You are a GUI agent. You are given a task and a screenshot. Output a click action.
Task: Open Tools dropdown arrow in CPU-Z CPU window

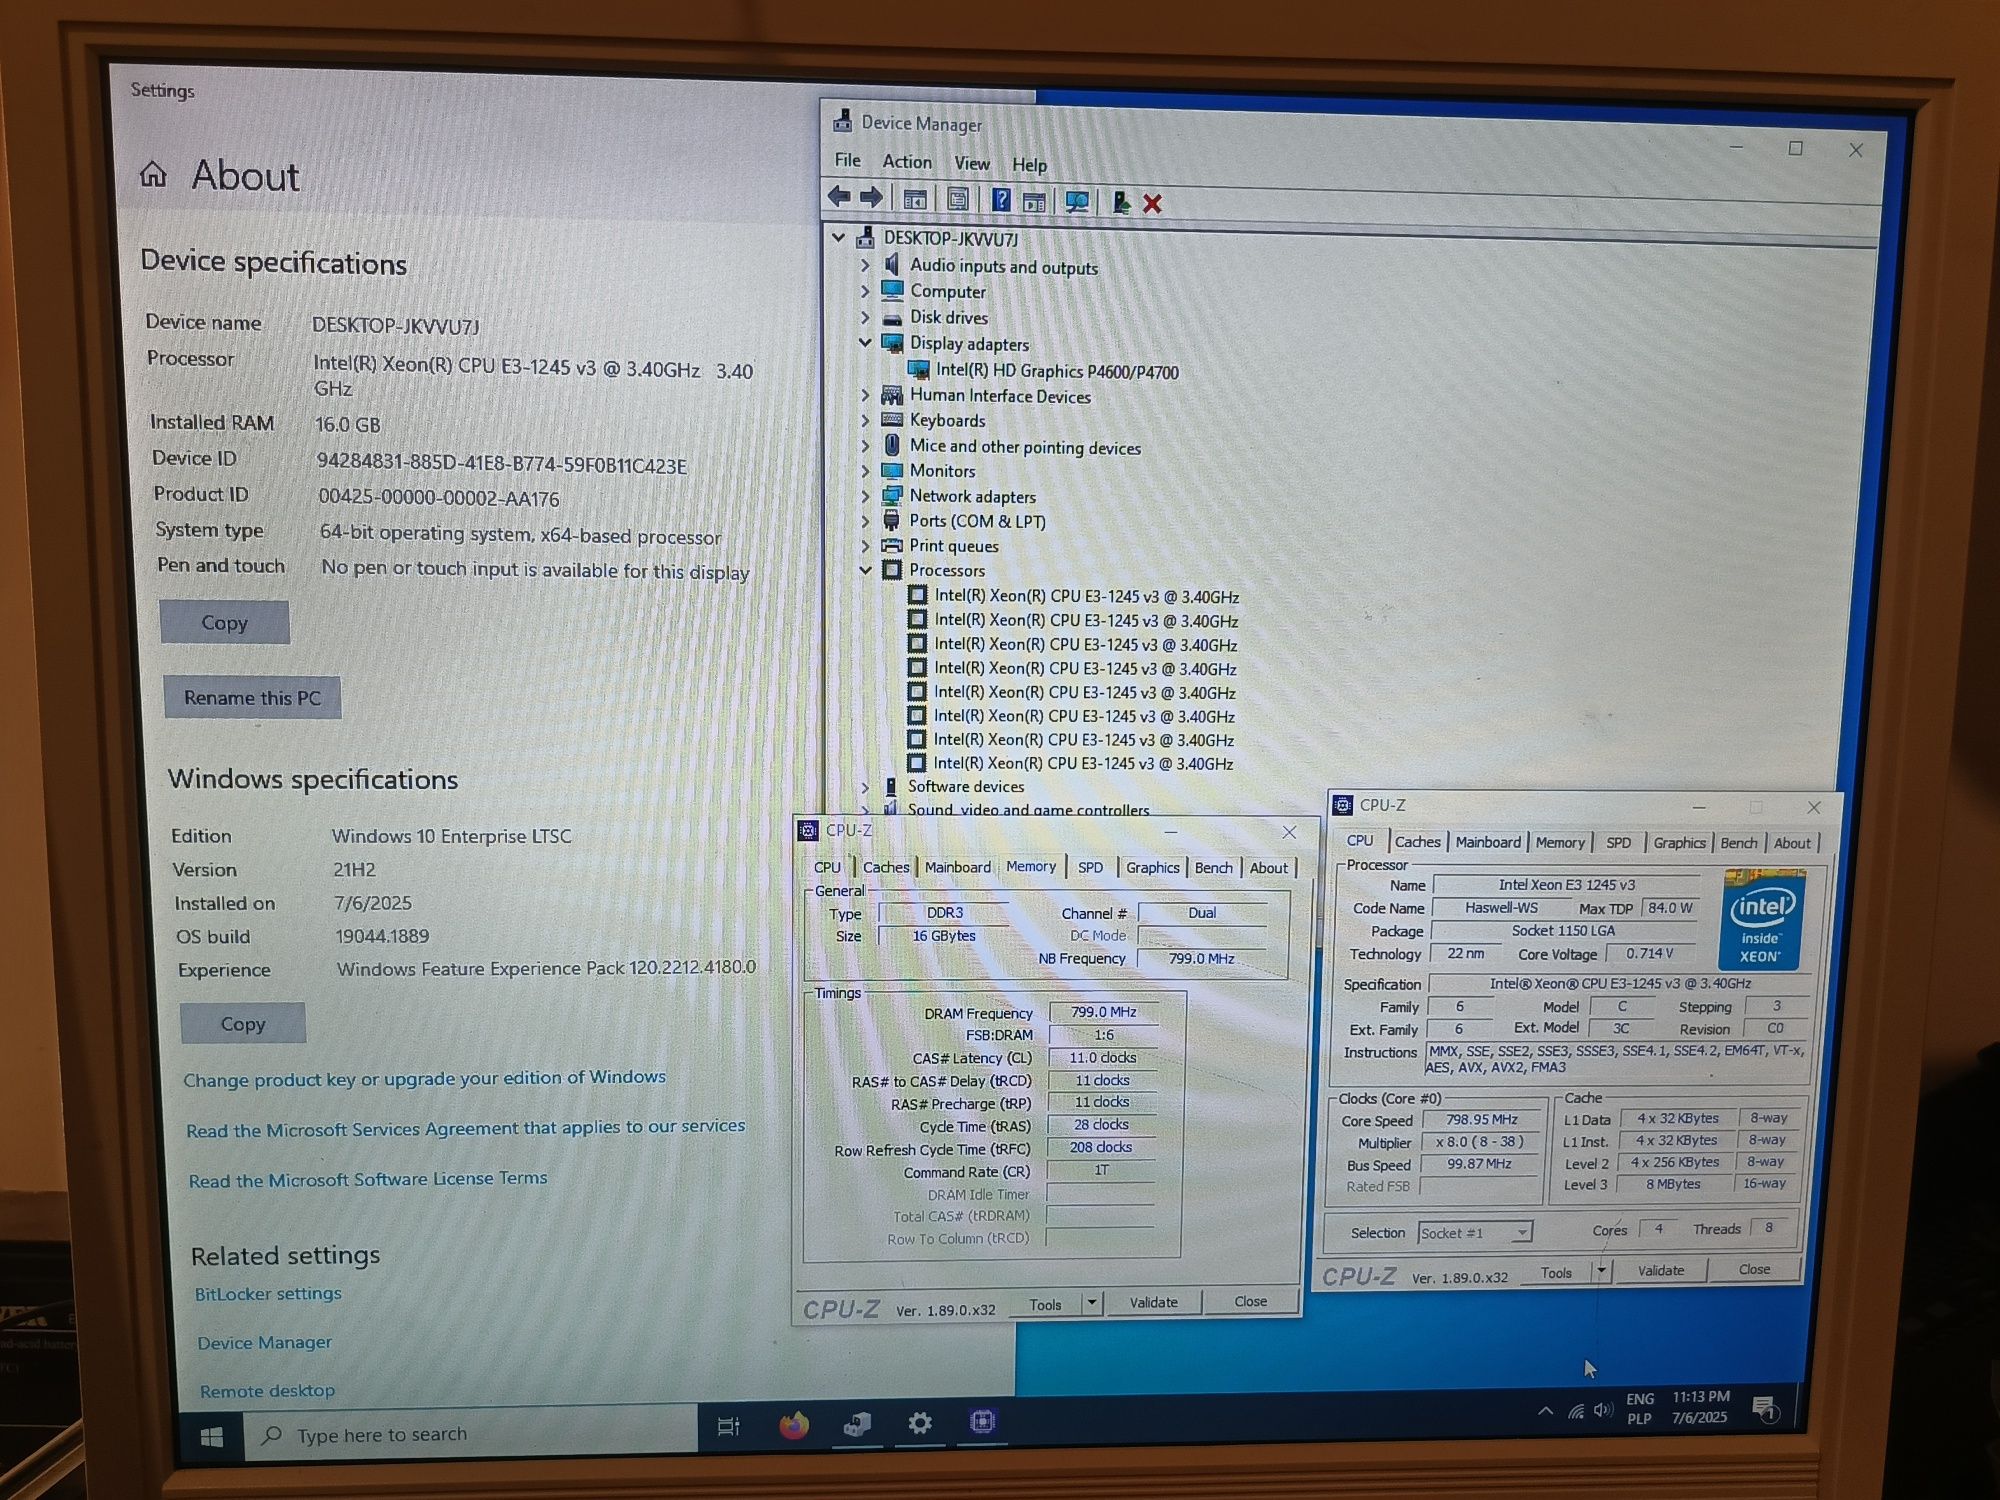click(x=1601, y=1271)
